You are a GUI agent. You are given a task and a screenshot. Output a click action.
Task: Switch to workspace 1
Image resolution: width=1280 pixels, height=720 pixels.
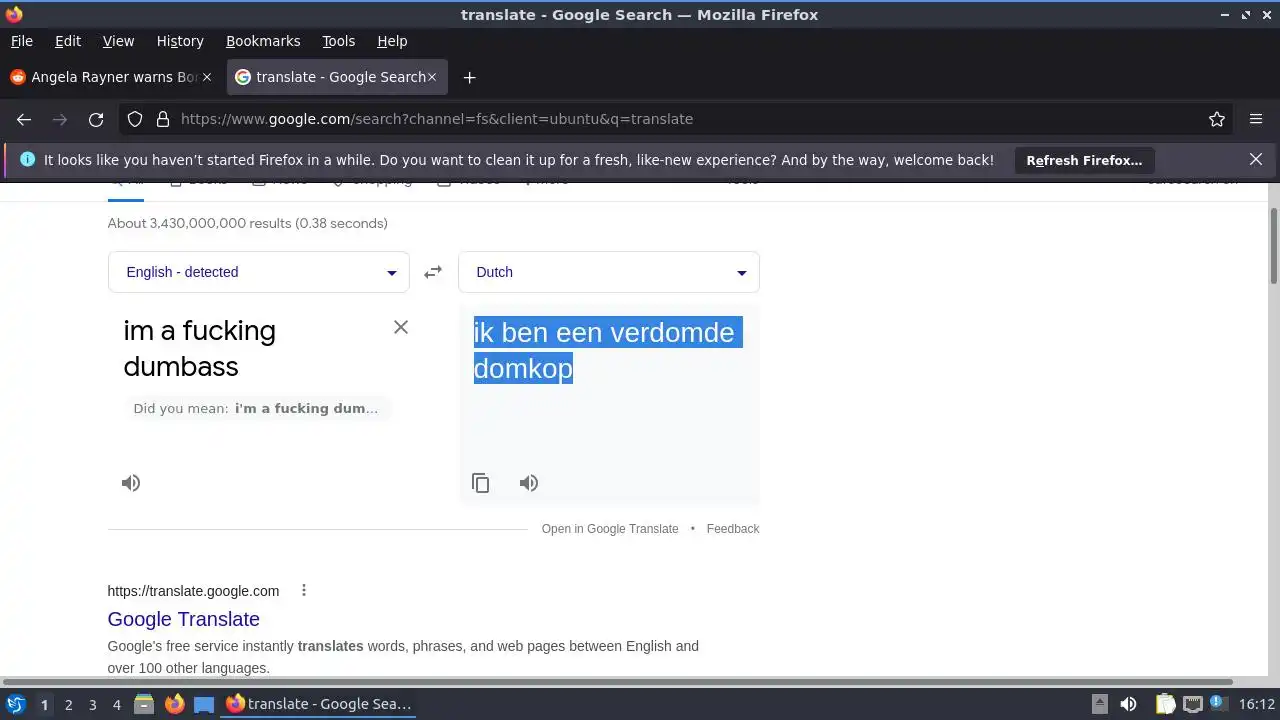coord(44,704)
